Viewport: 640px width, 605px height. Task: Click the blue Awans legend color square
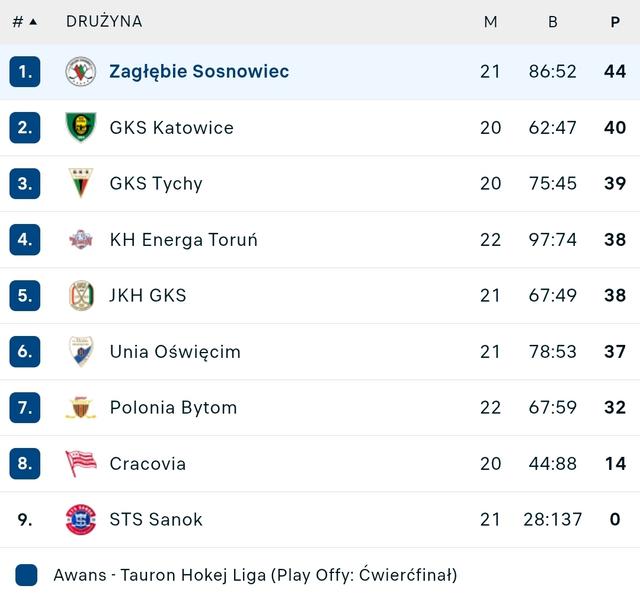(x=27, y=575)
